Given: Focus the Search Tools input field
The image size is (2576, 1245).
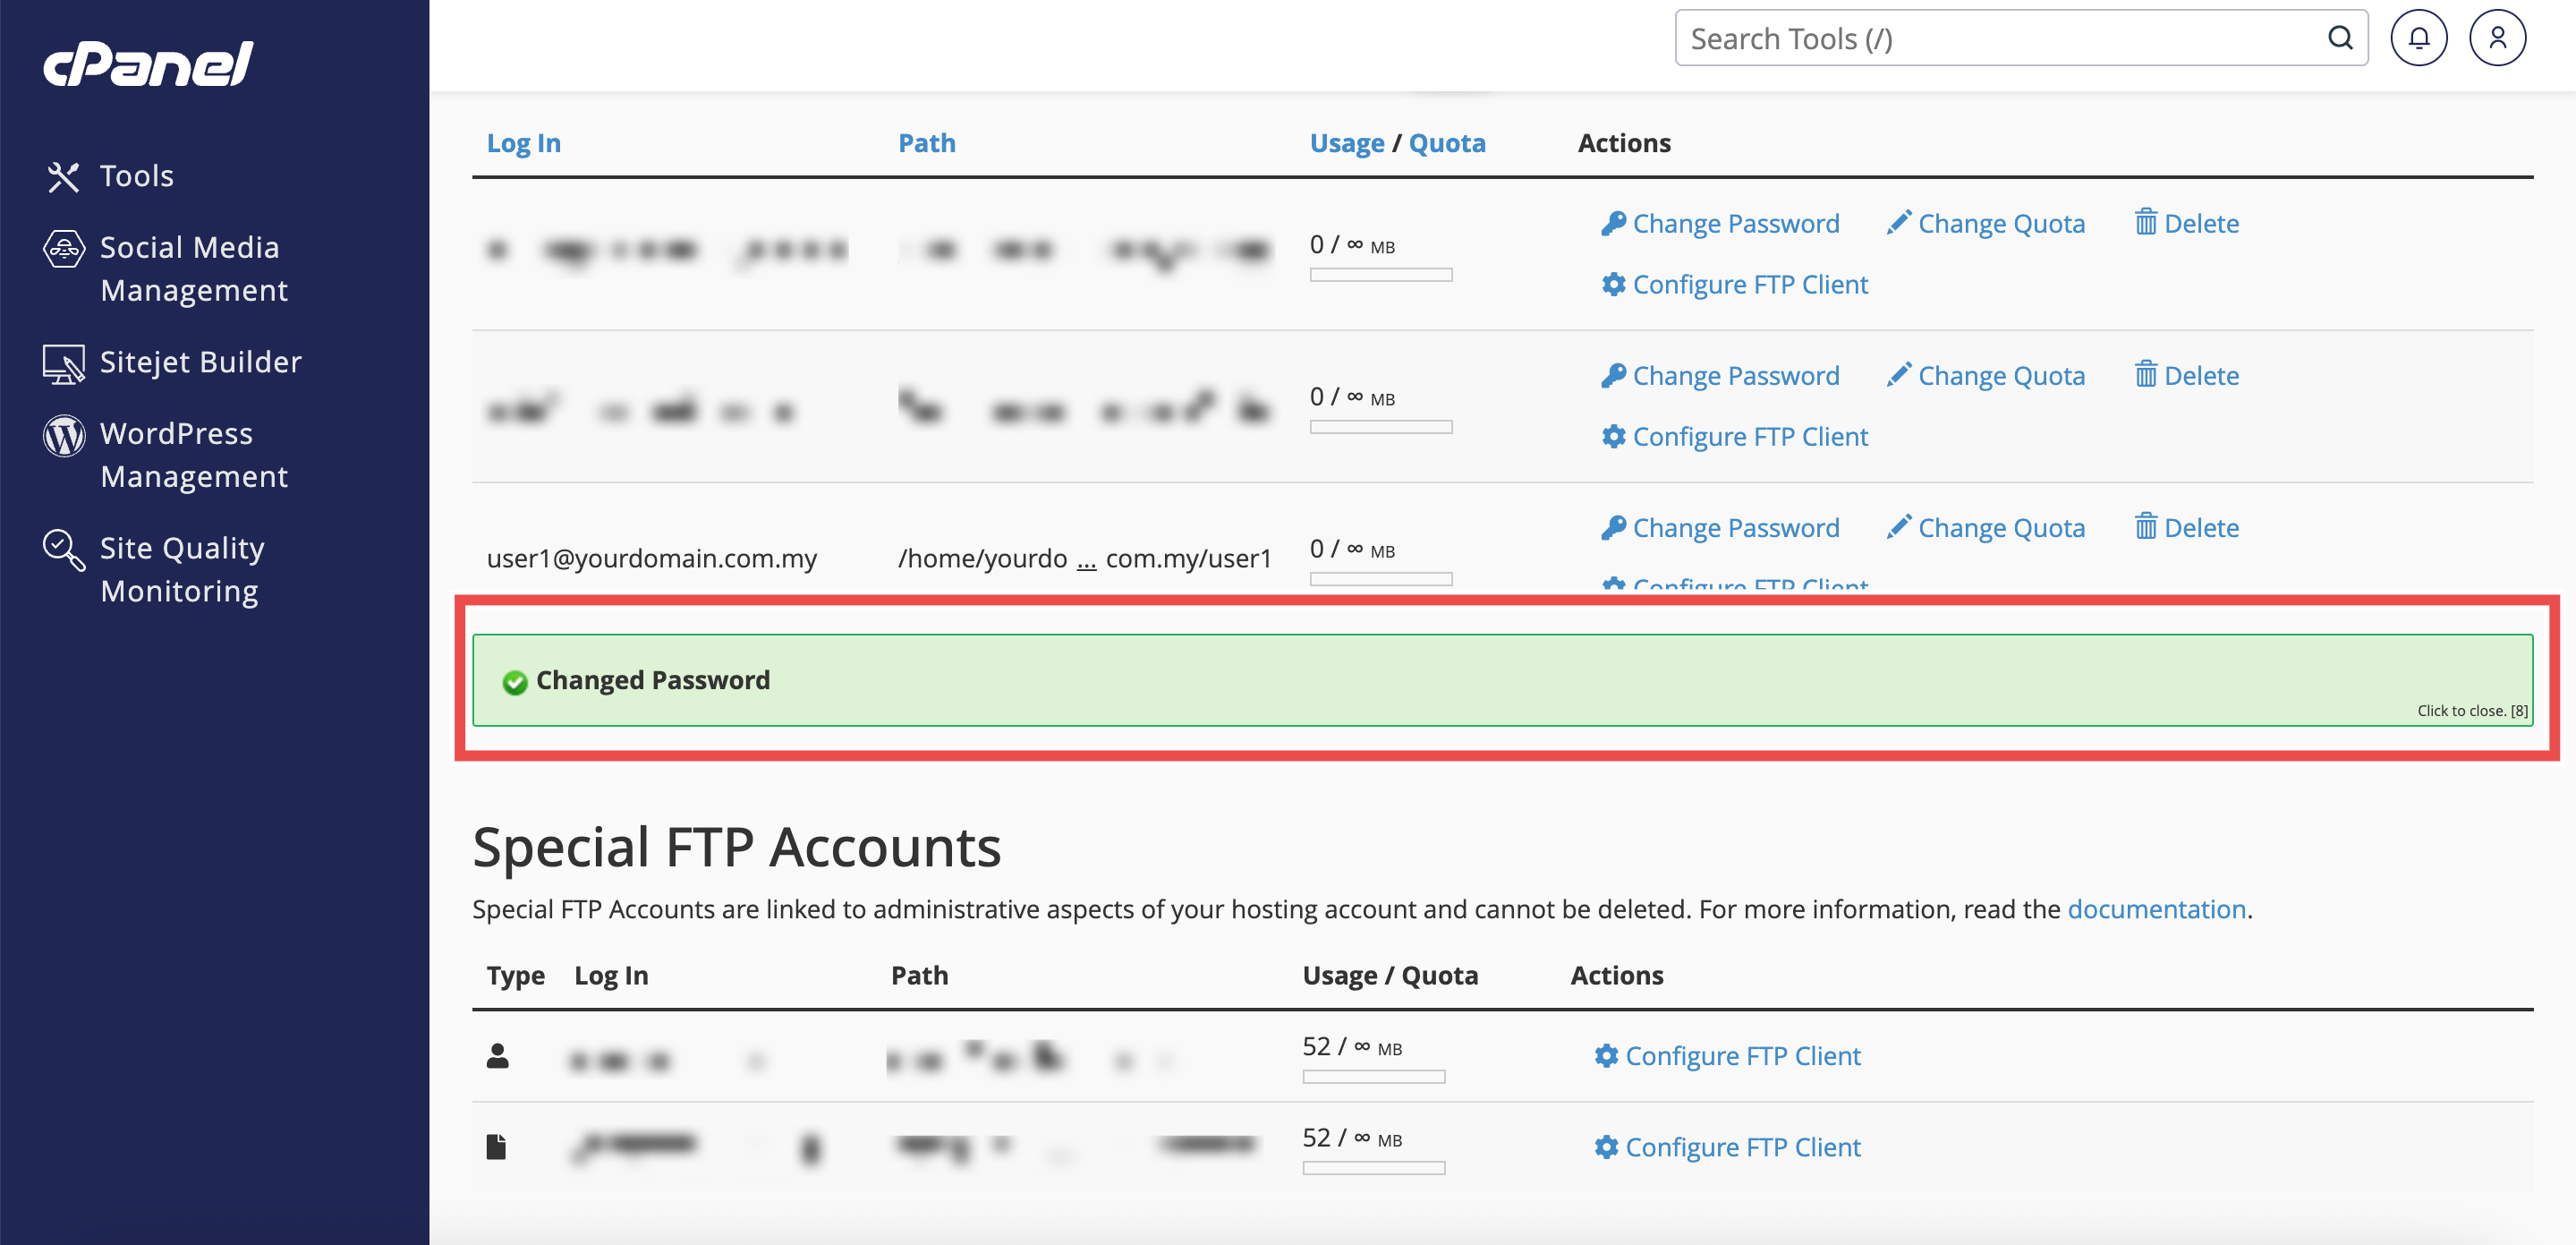Looking at the screenshot, I should tap(2000, 38).
